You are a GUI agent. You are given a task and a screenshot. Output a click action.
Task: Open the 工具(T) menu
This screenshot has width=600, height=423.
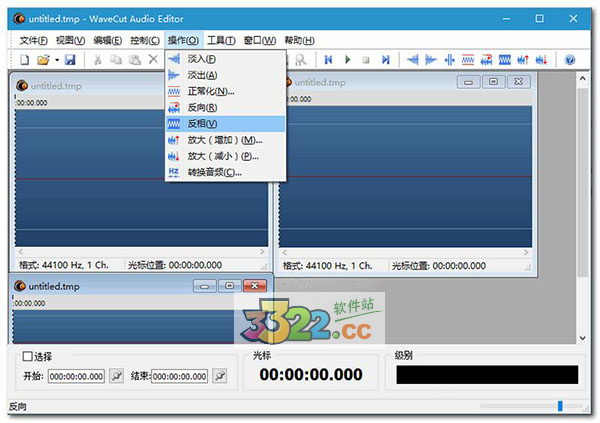pos(221,40)
